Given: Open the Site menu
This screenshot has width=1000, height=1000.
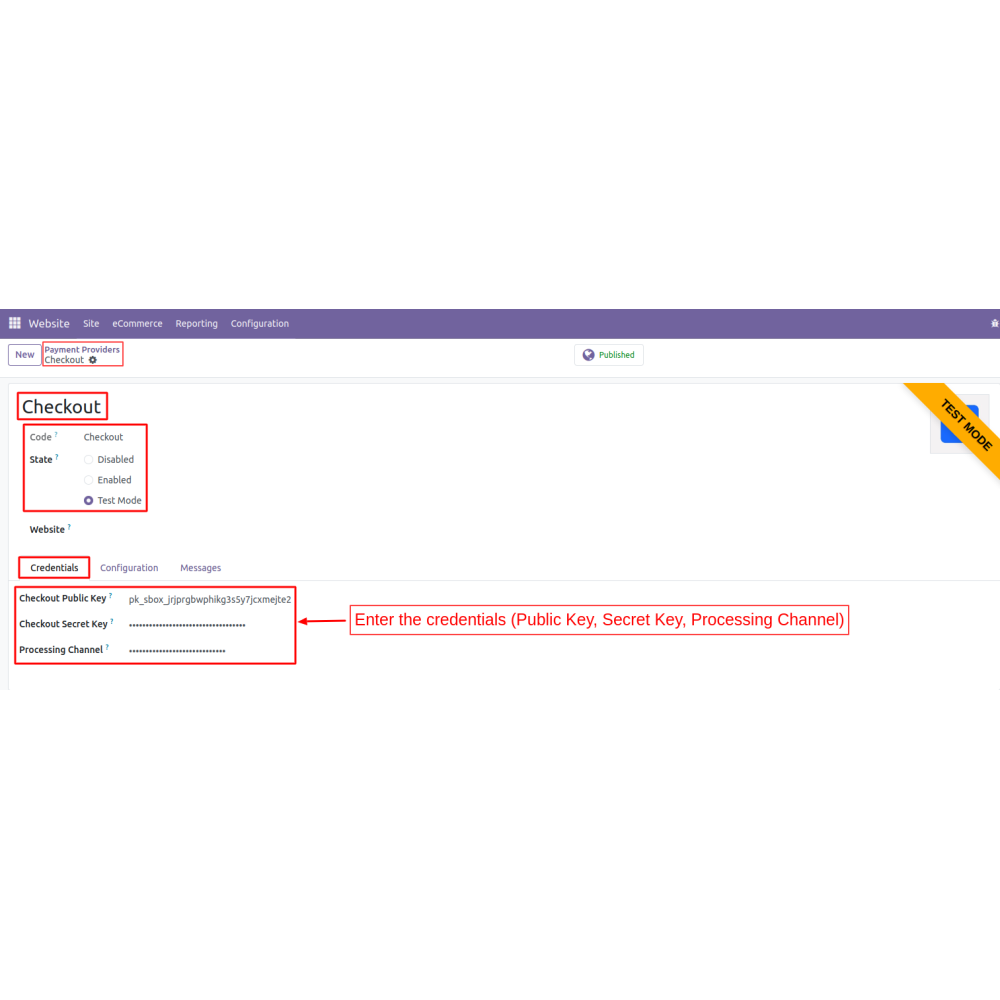Looking at the screenshot, I should point(91,323).
